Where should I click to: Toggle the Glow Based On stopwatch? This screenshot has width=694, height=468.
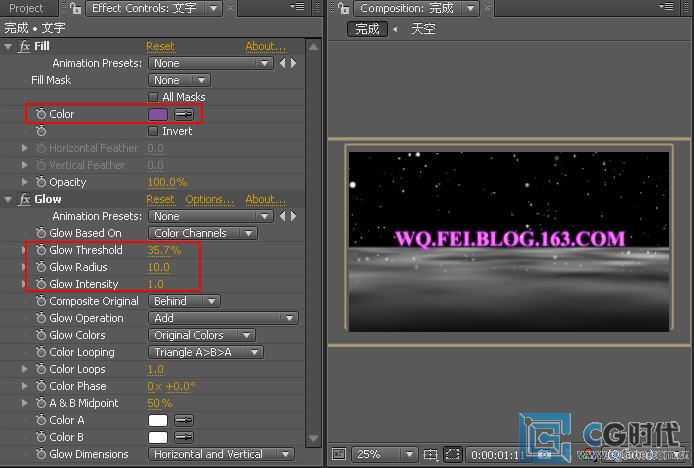tap(41, 233)
